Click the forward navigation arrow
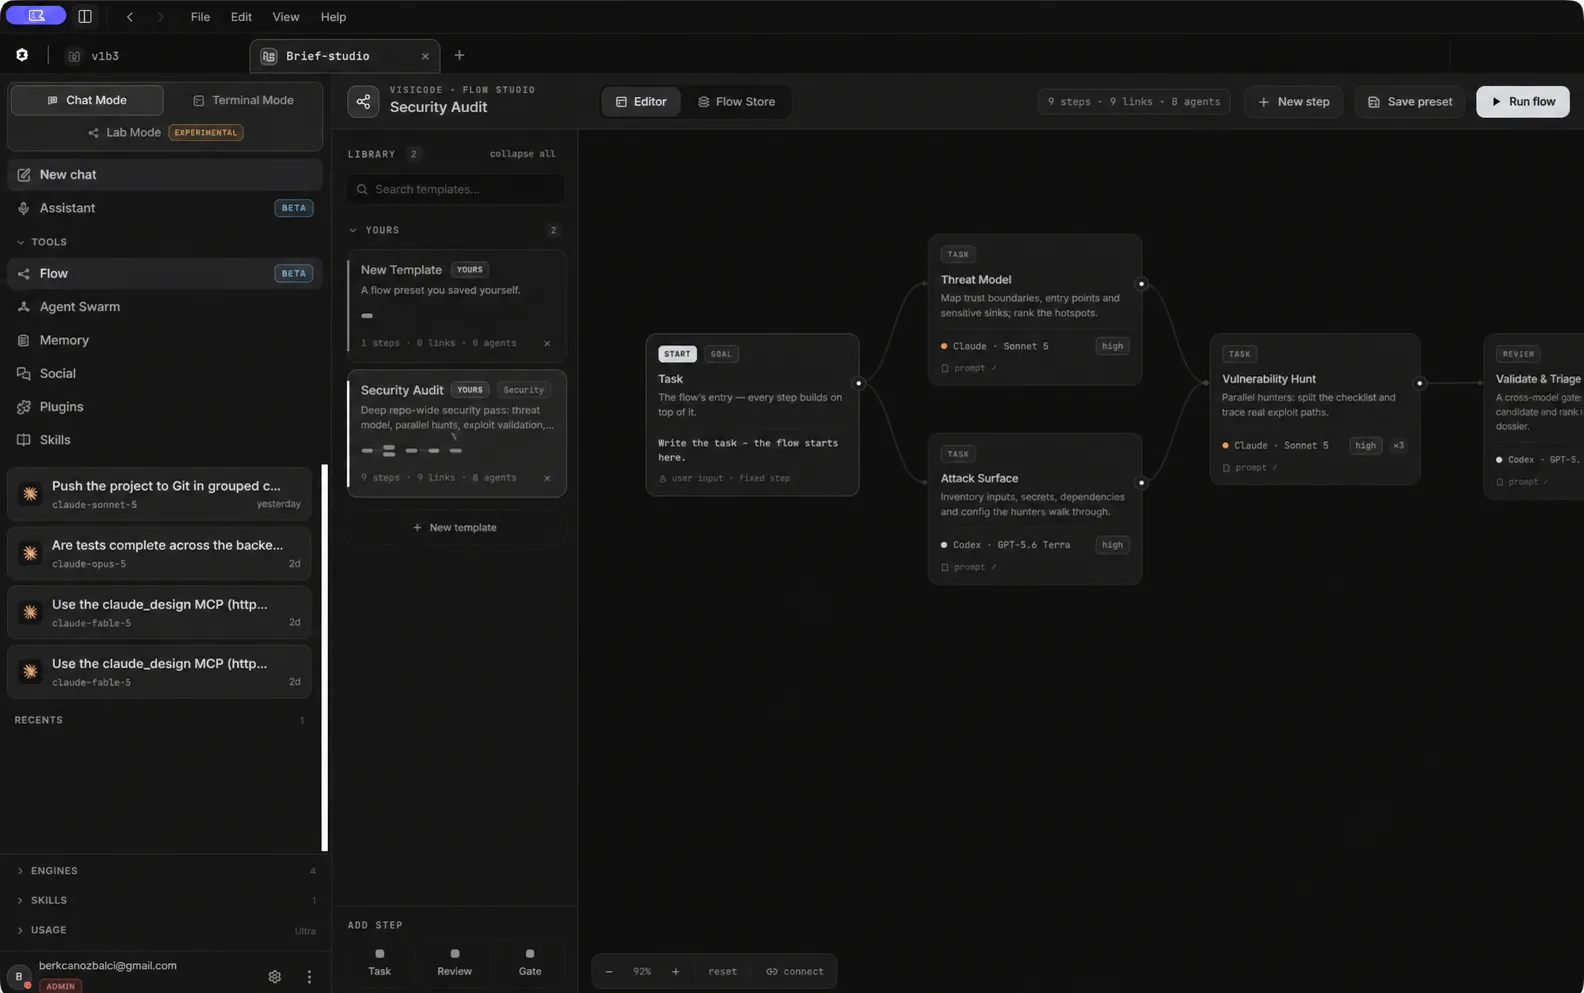 pyautogui.click(x=160, y=17)
